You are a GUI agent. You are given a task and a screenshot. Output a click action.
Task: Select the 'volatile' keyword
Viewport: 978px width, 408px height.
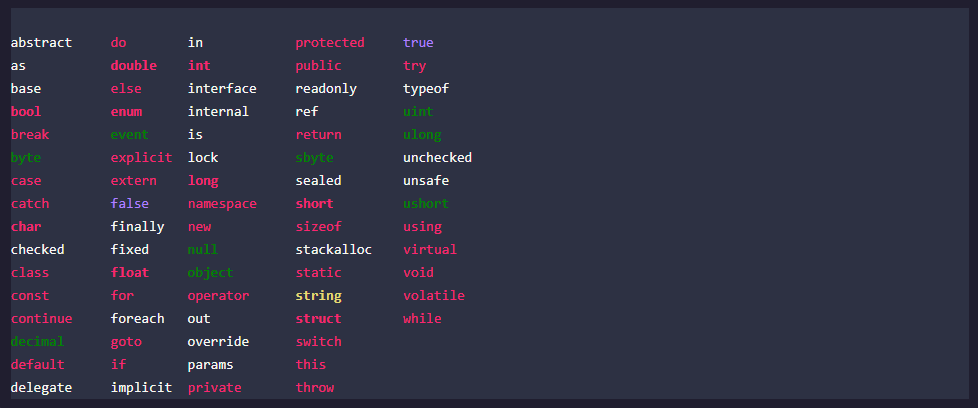coord(434,296)
